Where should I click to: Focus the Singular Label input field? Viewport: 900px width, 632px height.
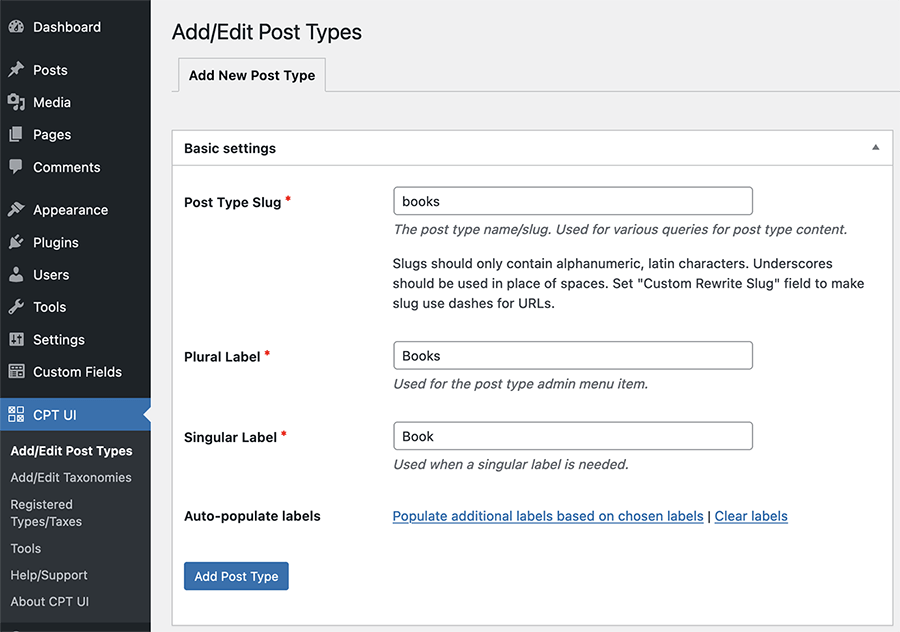click(573, 436)
